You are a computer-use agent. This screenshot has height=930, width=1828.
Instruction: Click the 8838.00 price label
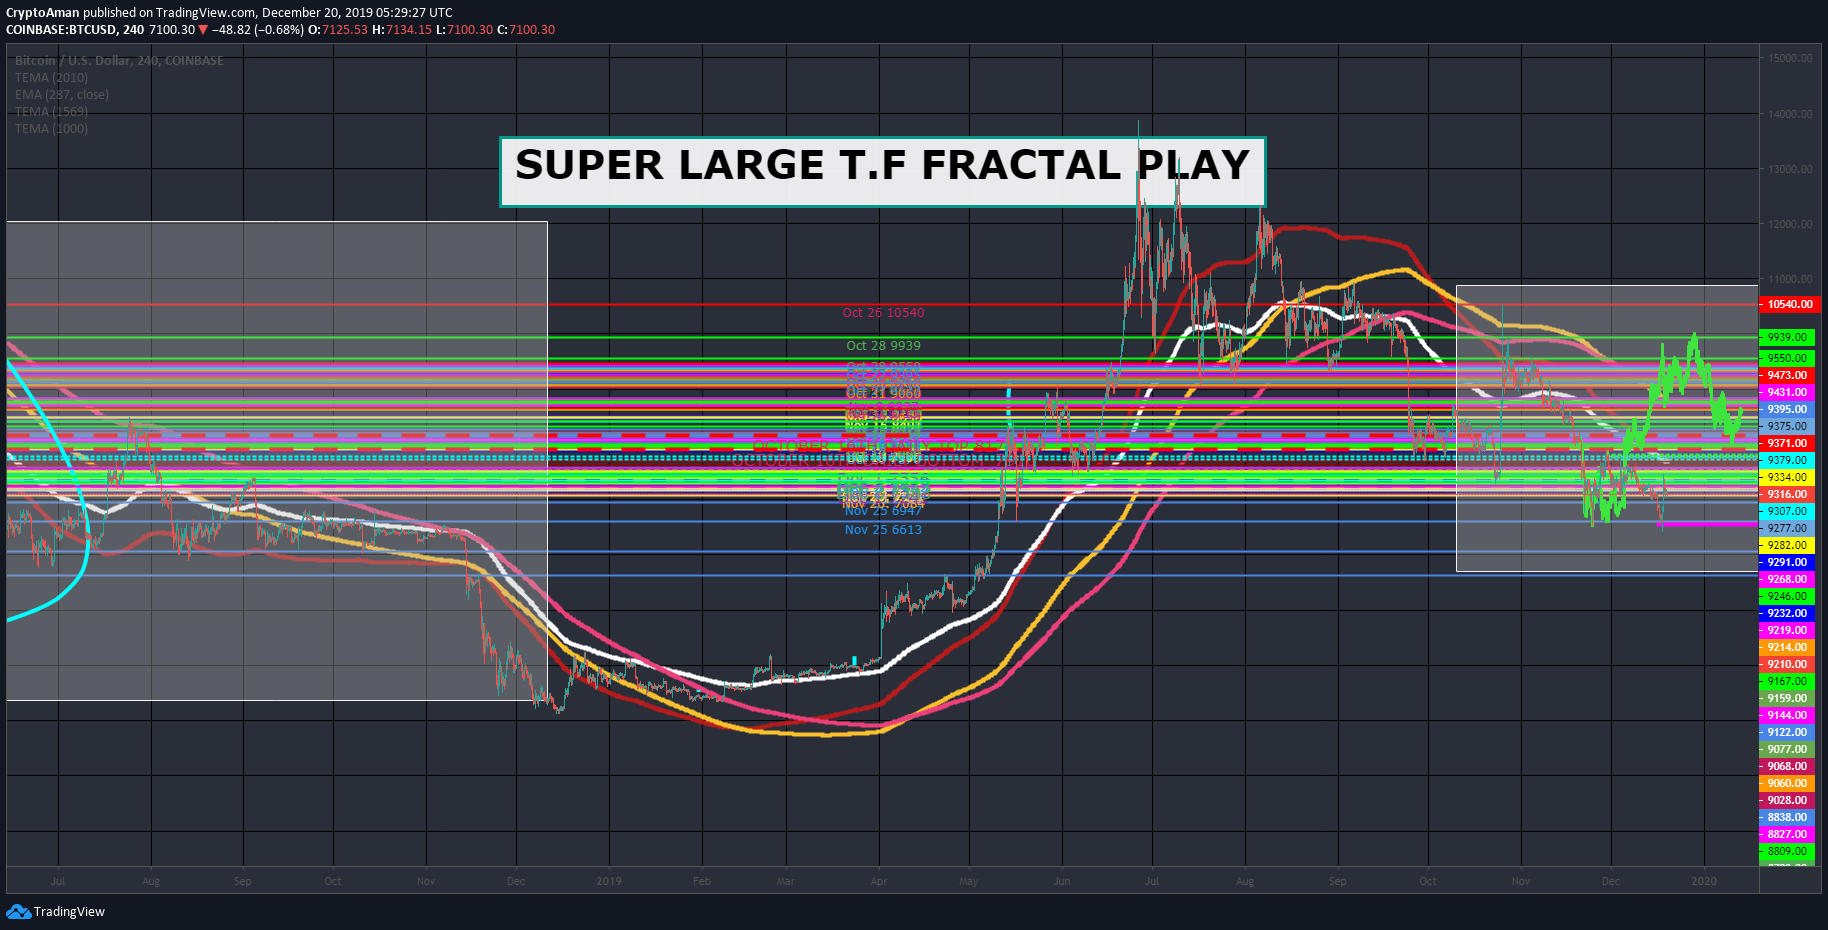pyautogui.click(x=1787, y=817)
